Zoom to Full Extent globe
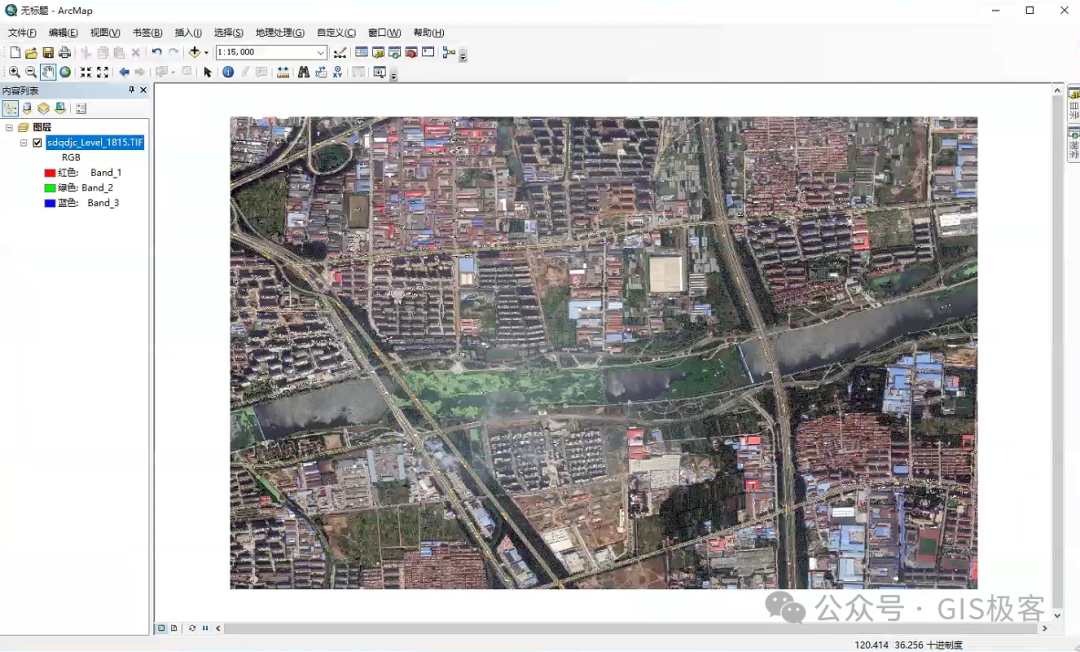Image resolution: width=1080 pixels, height=652 pixels. point(65,72)
